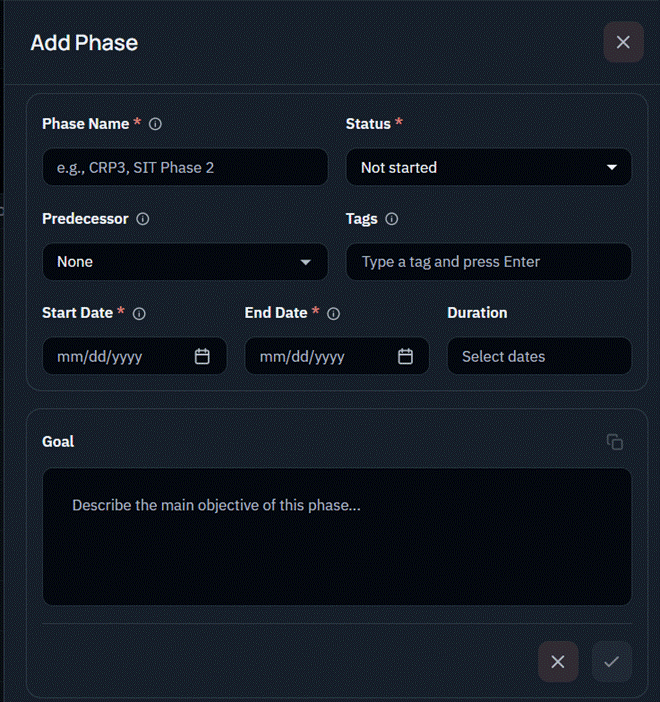Viewport: 660px width, 702px height.
Task: Copy the Goal text with copy icon
Action: (615, 442)
